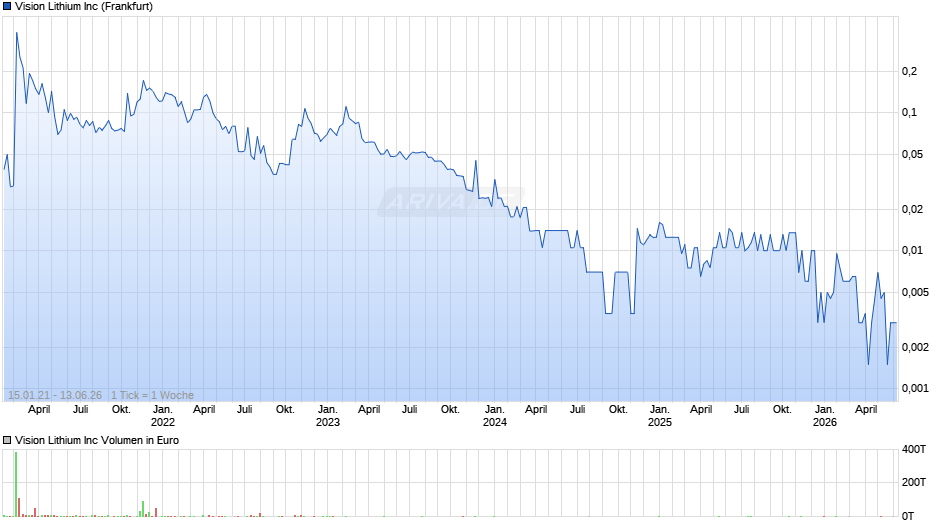Viewport: 940px width, 526px height.
Task: Click the tallest green volume bar
Action: pyautogui.click(x=16, y=484)
